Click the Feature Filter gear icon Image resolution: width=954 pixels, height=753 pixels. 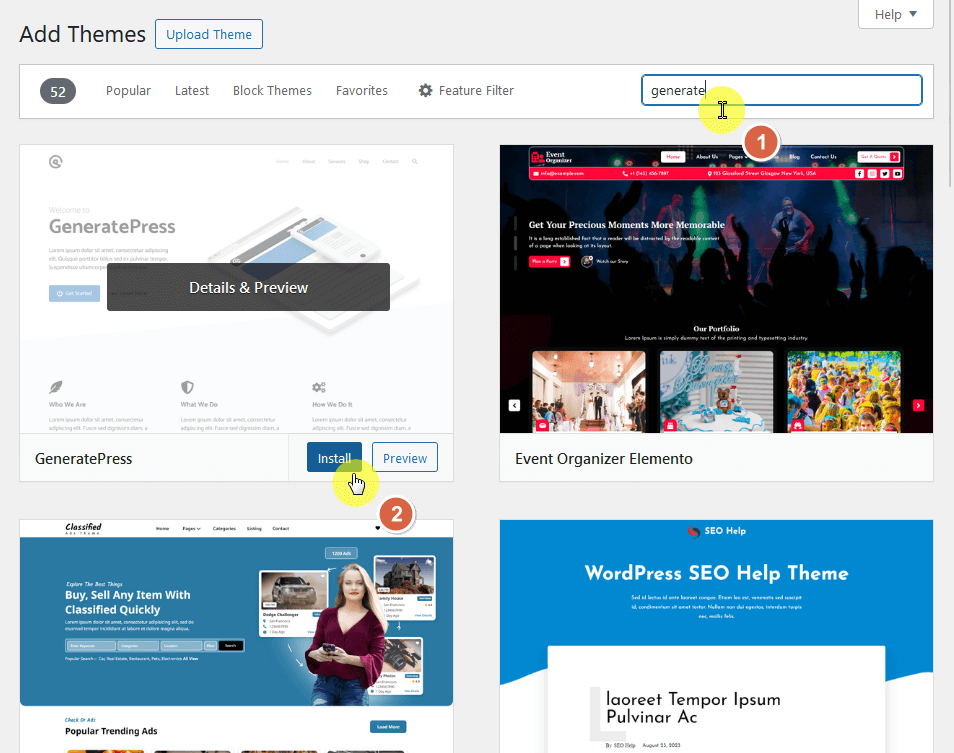point(425,91)
